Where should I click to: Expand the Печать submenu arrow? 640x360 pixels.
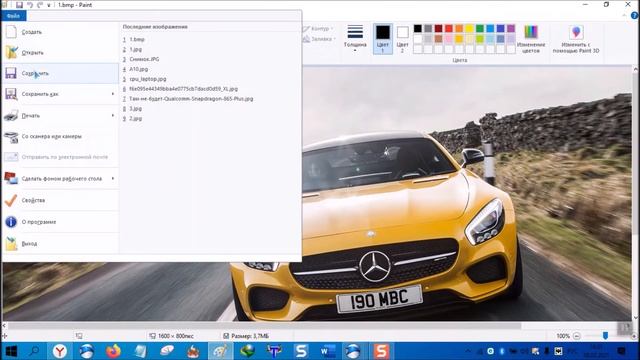113,116
